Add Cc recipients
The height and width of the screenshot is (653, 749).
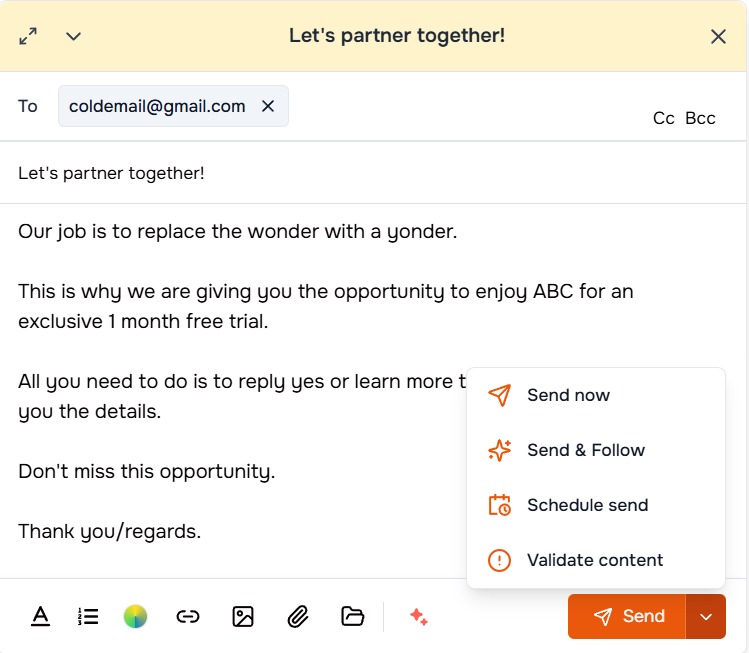663,118
